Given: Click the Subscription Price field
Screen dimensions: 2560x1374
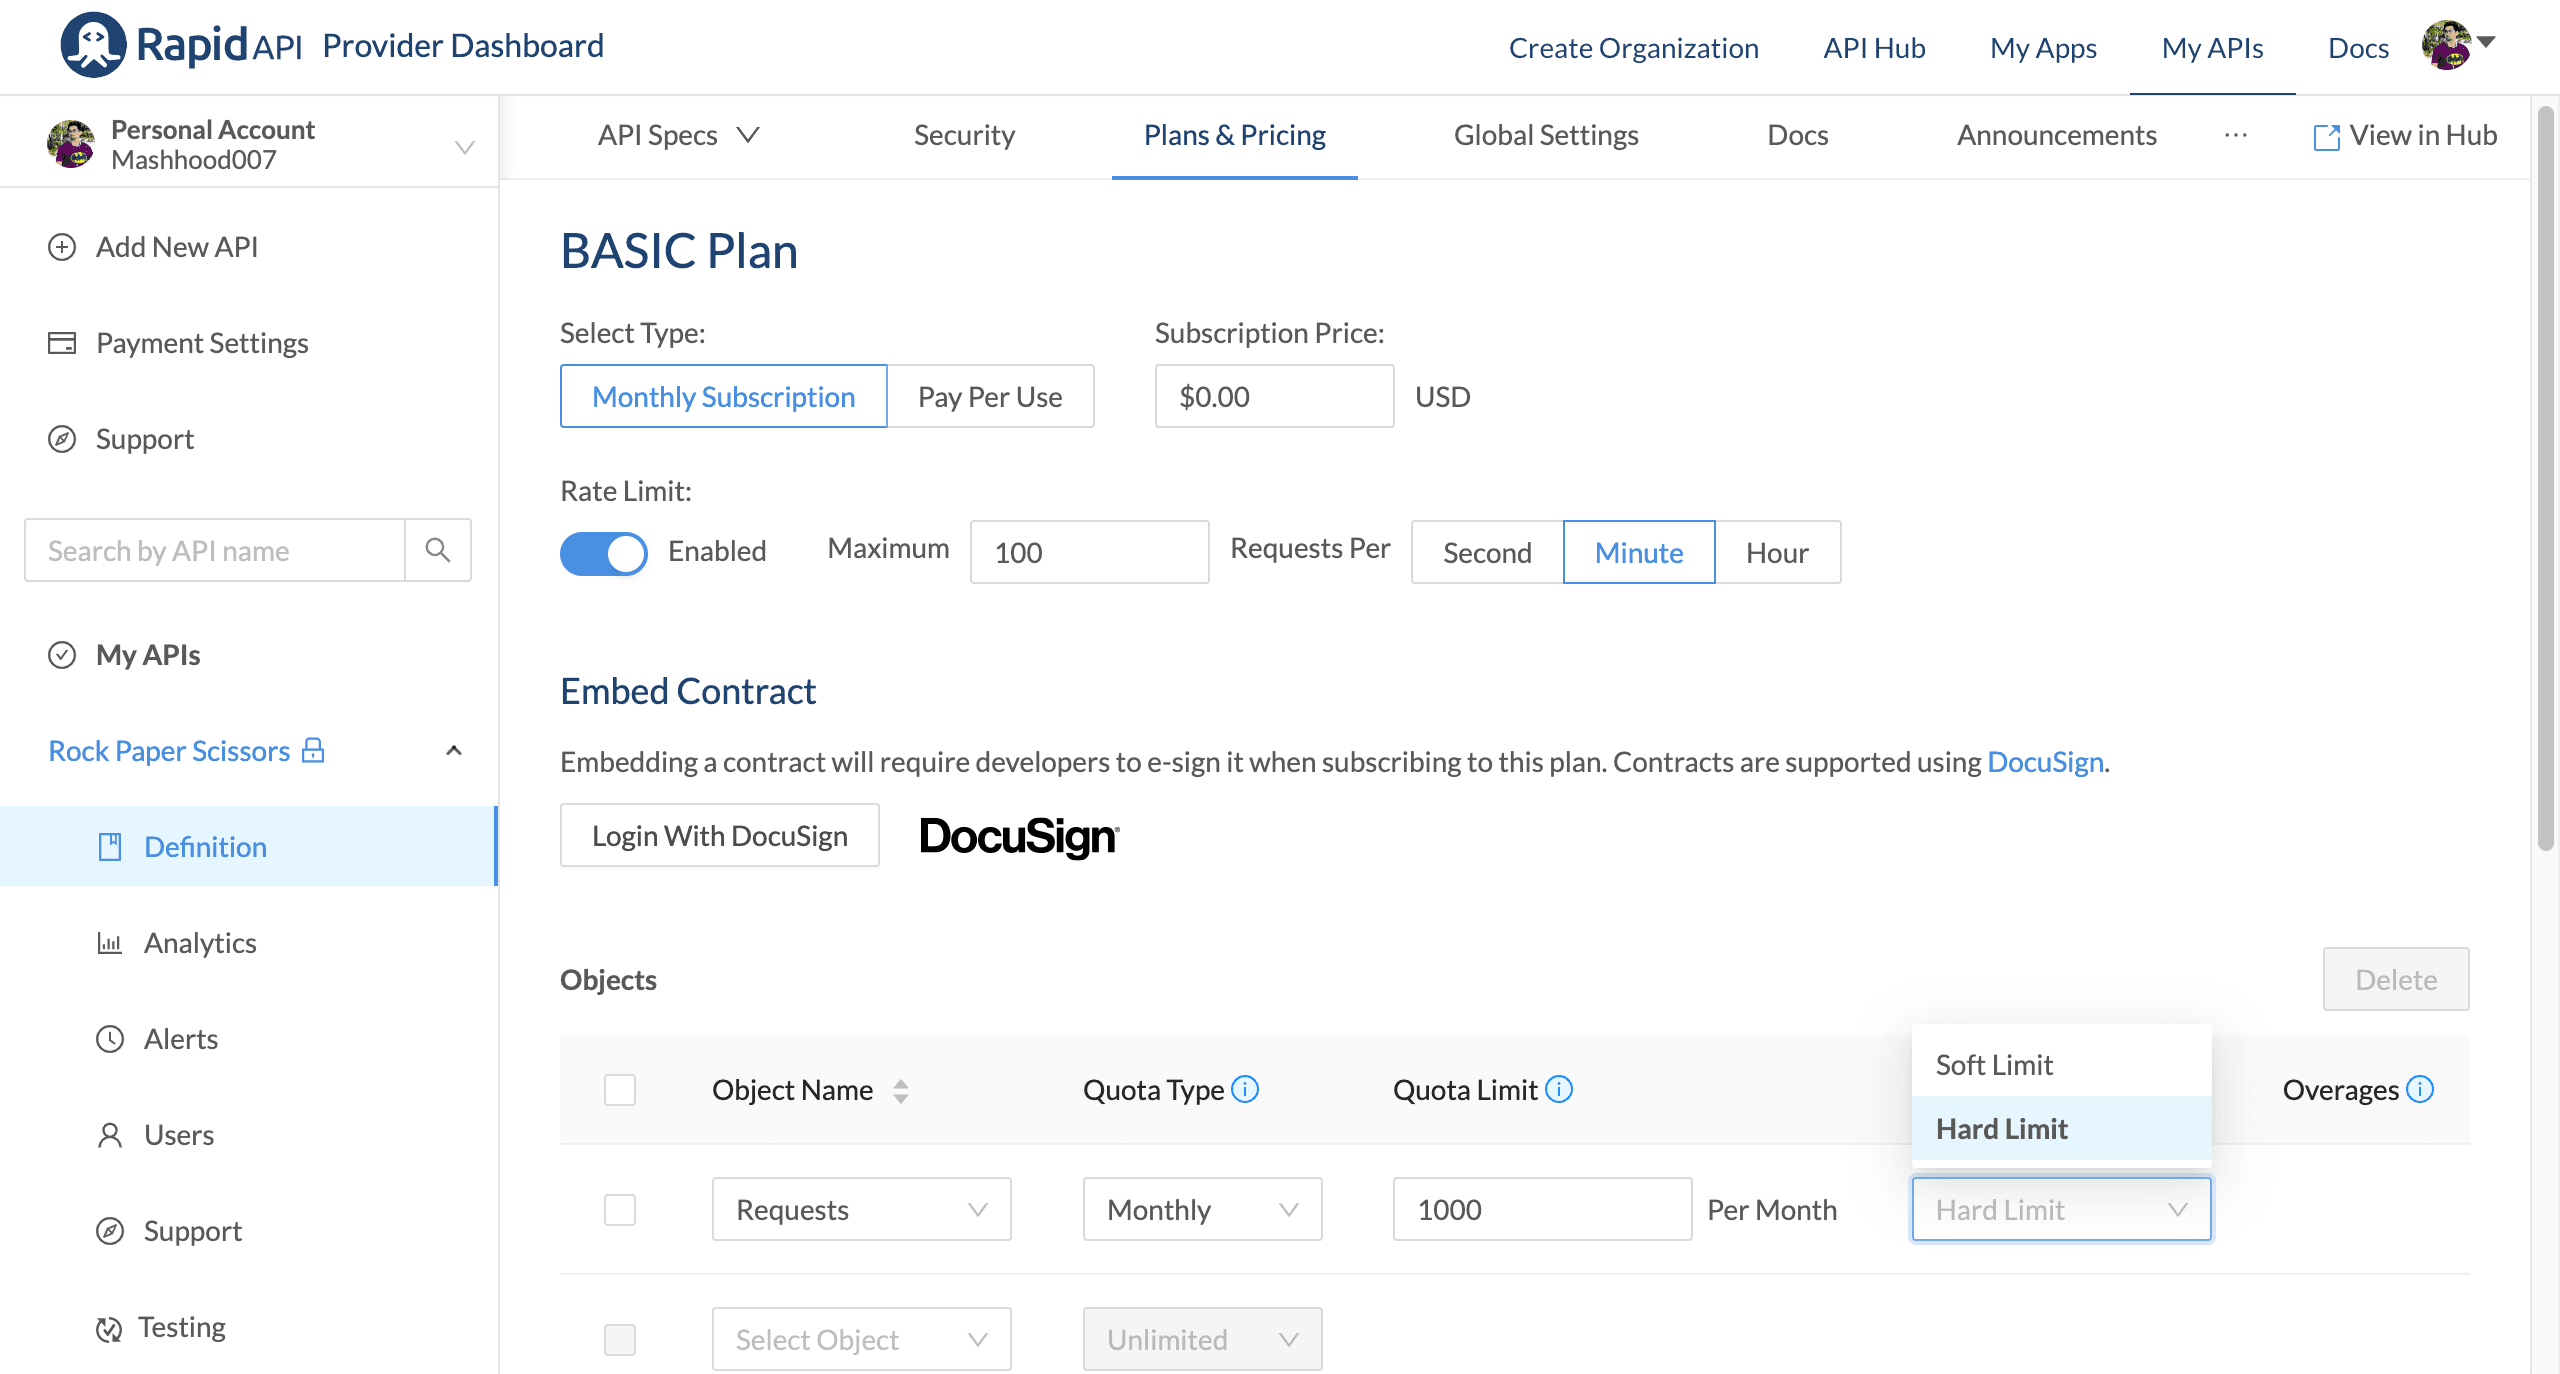Looking at the screenshot, I should point(1274,396).
